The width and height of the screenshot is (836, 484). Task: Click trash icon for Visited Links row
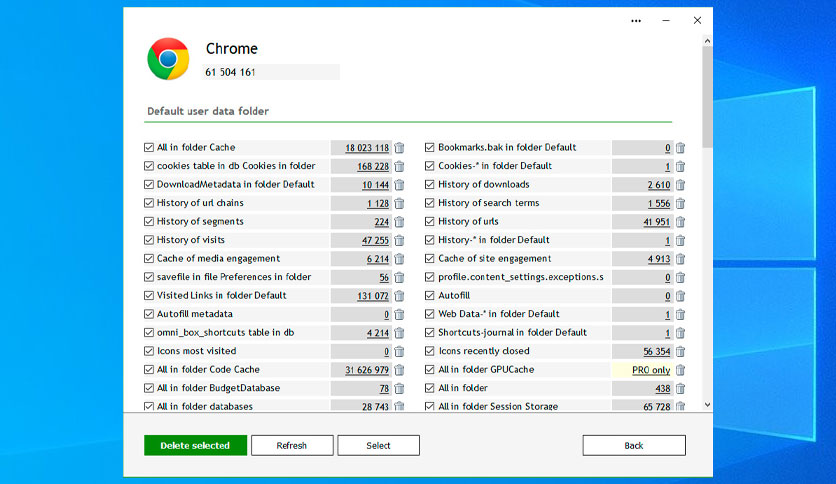pyautogui.click(x=399, y=296)
